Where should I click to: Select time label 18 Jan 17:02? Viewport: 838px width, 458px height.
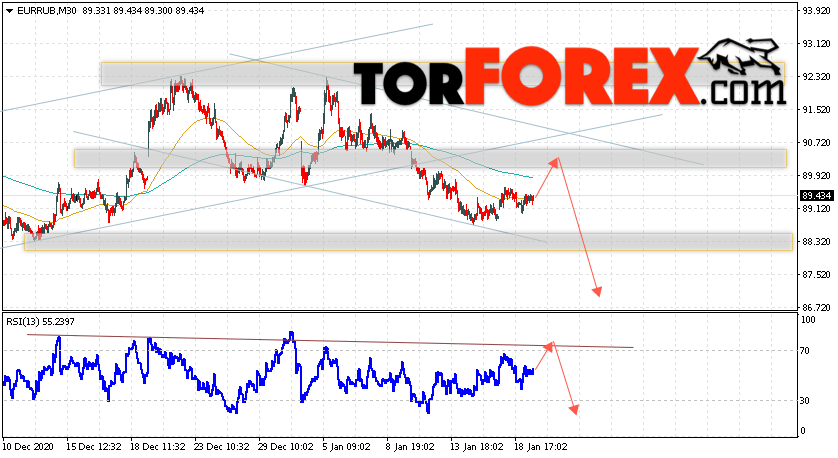pos(541,446)
